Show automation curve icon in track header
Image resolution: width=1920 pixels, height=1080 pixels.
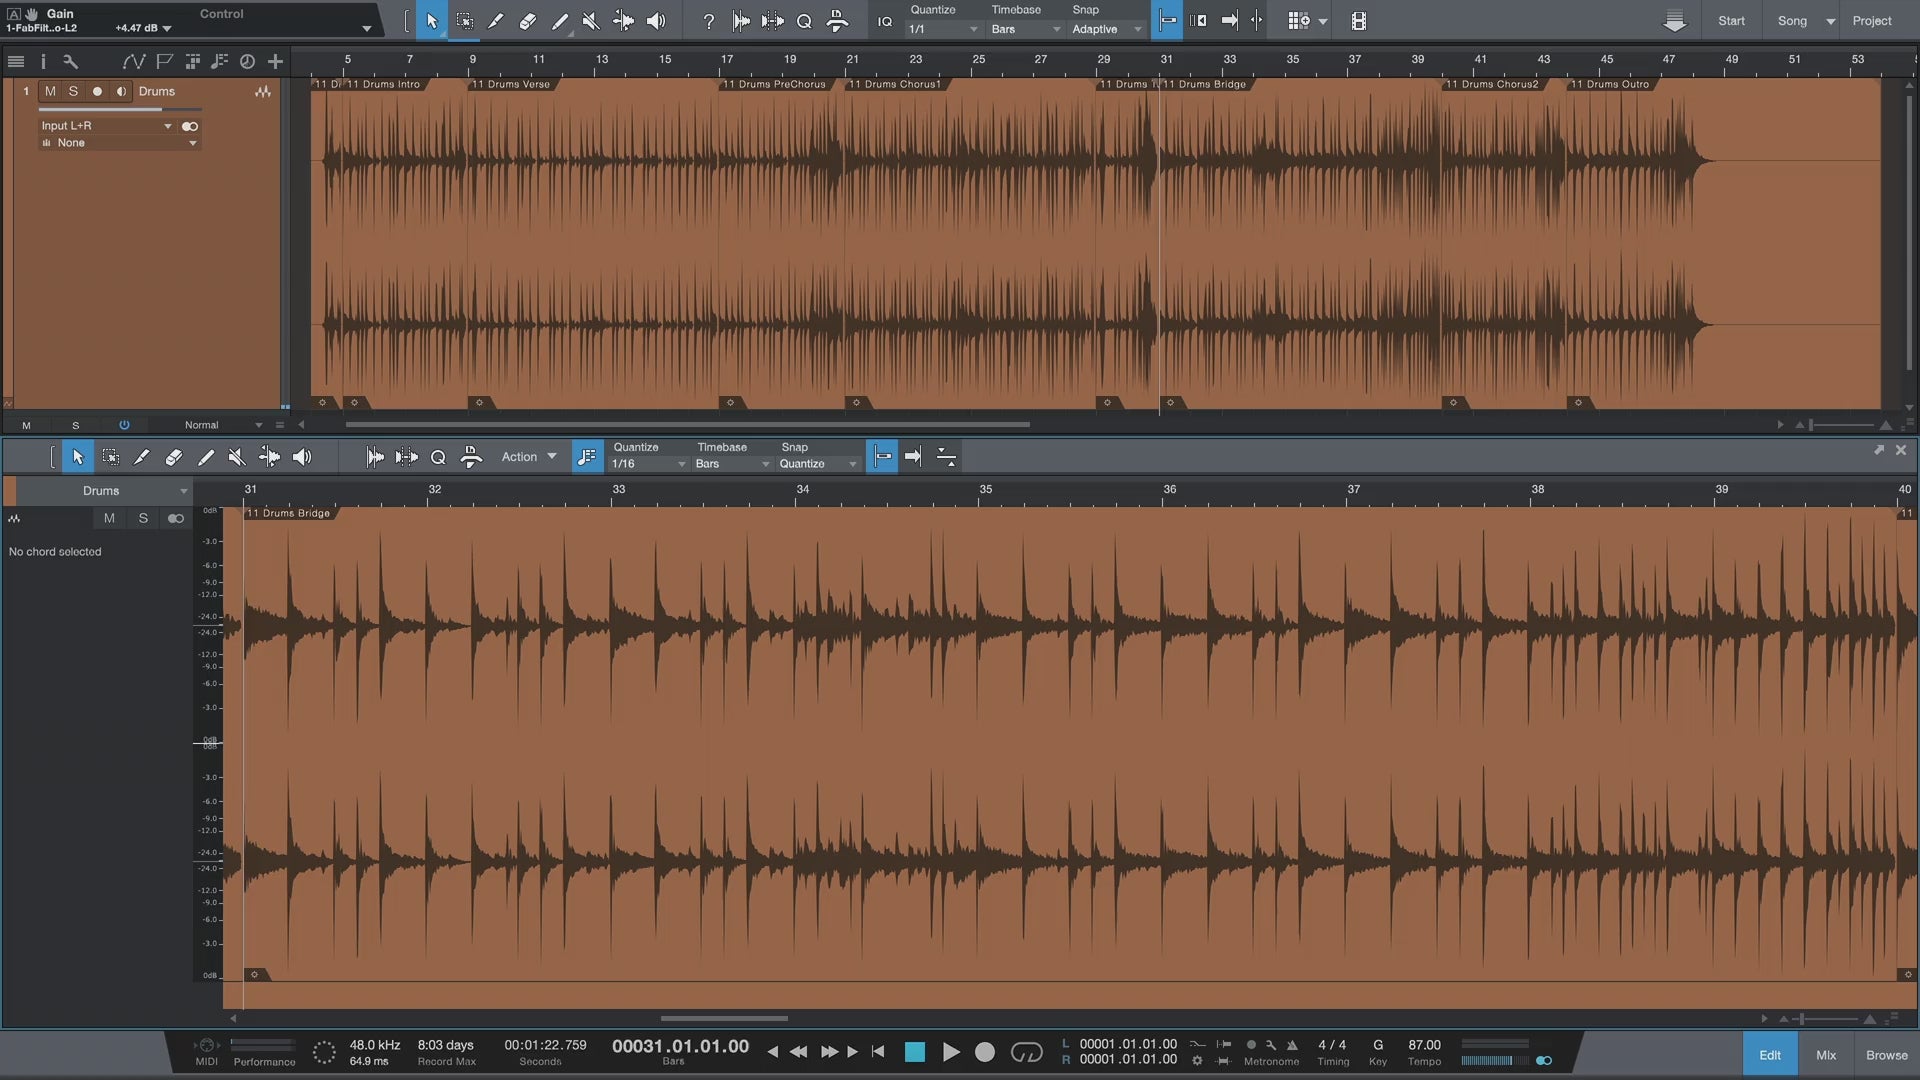pos(133,61)
